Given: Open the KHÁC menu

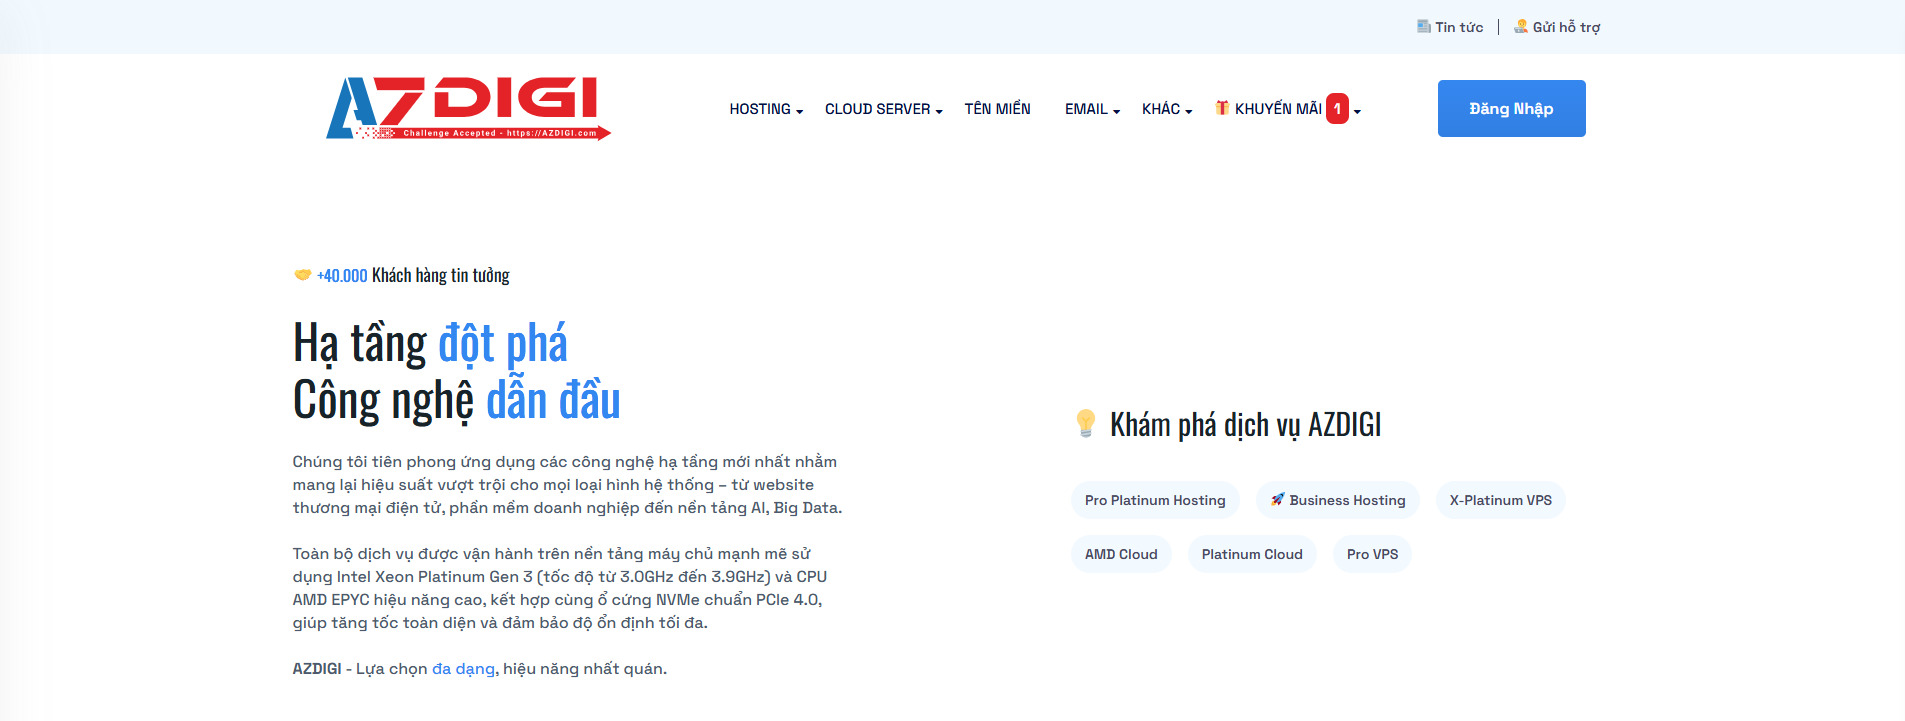Looking at the screenshot, I should [x=1161, y=109].
